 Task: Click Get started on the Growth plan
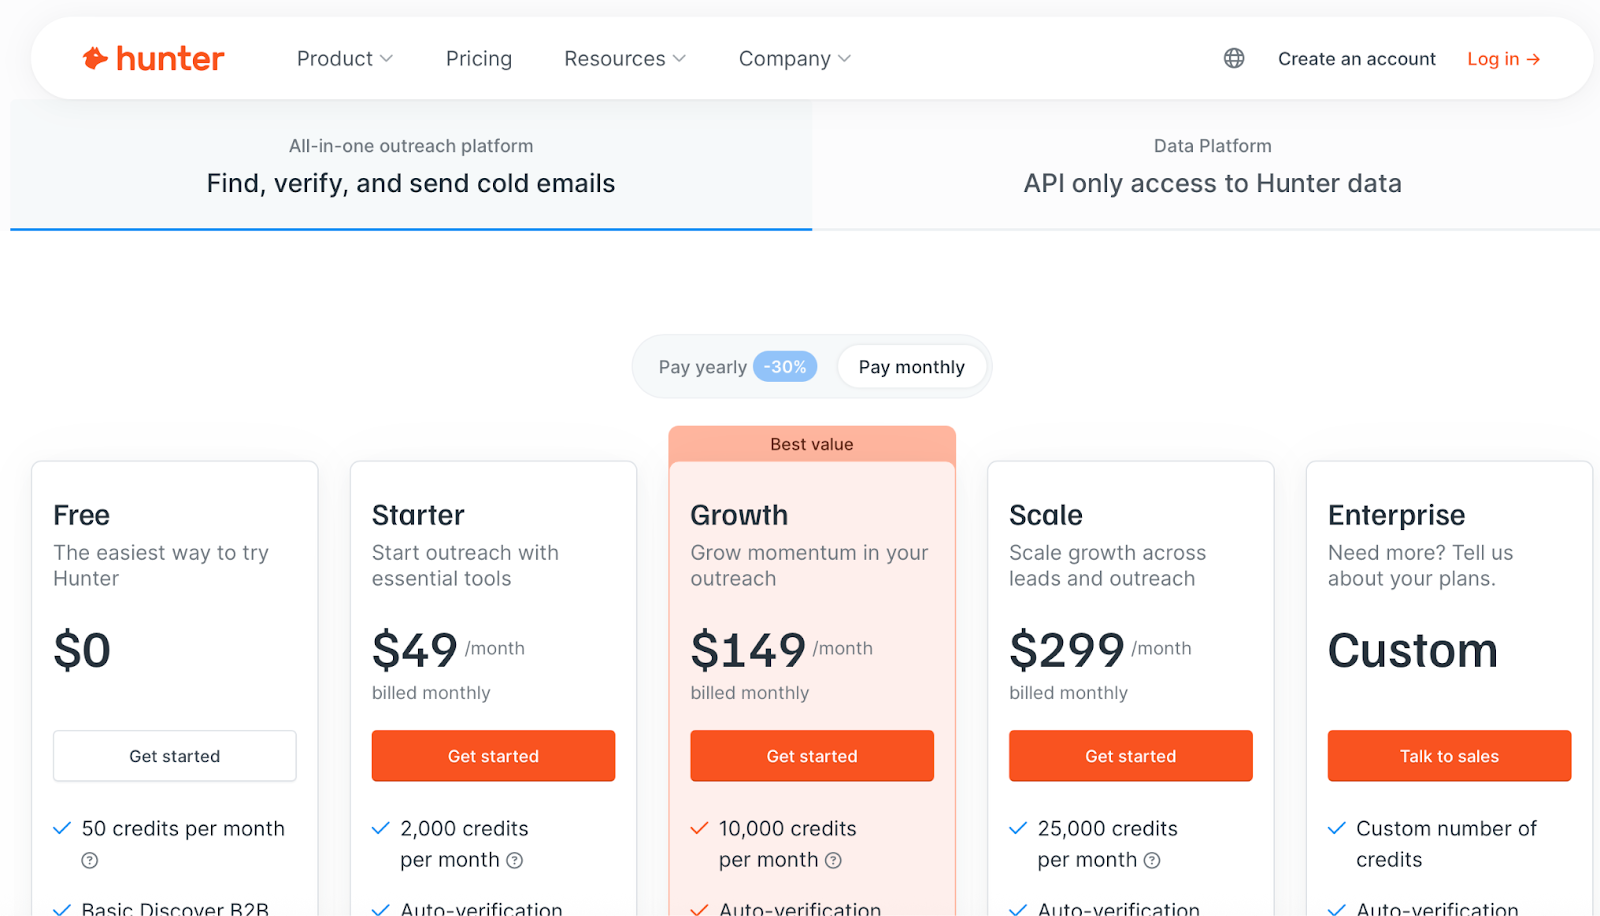click(x=811, y=756)
